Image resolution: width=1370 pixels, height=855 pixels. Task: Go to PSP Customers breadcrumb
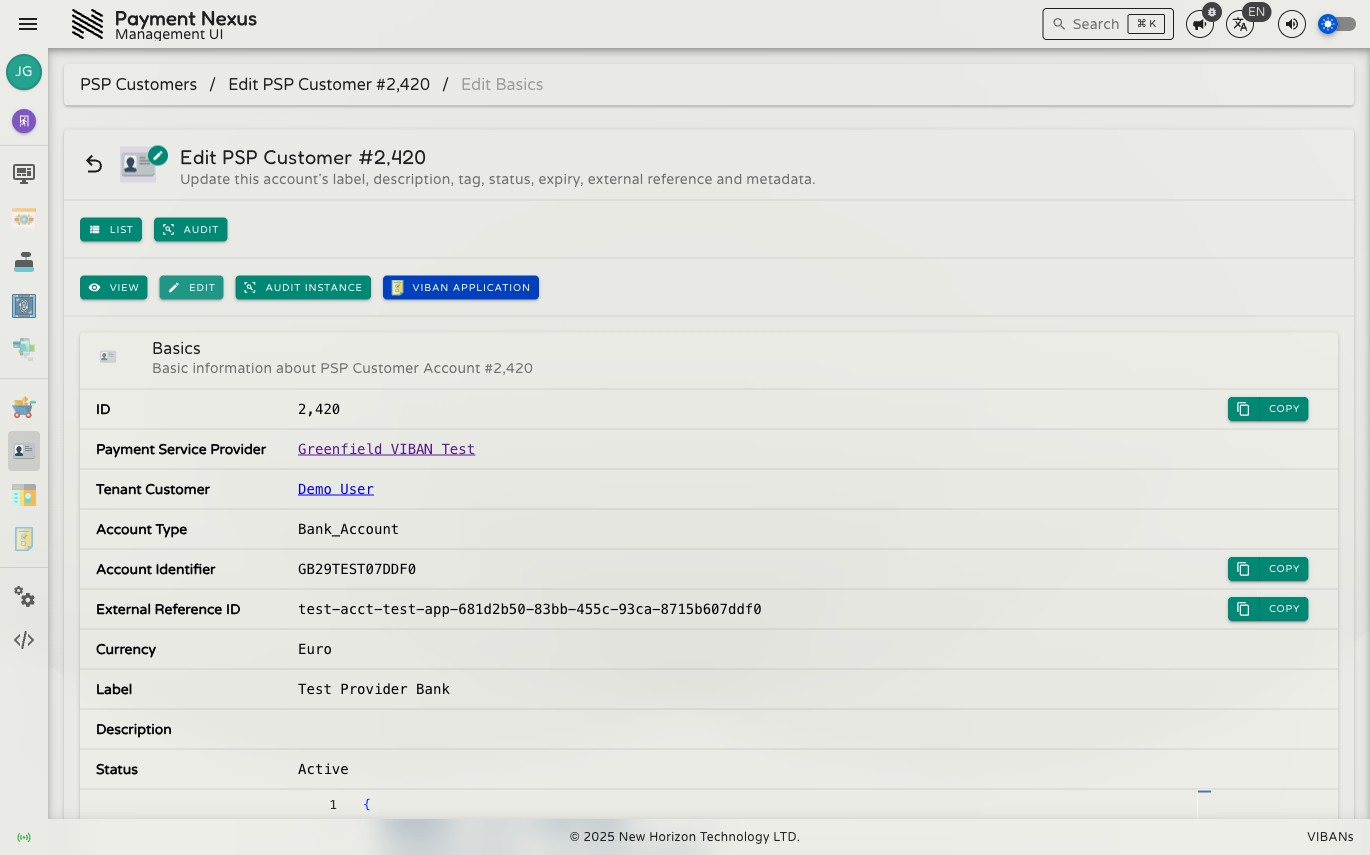tap(139, 85)
